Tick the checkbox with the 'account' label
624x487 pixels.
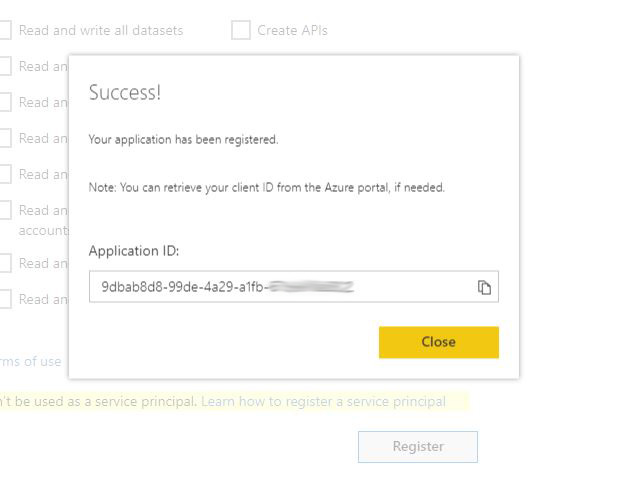coord(4,210)
